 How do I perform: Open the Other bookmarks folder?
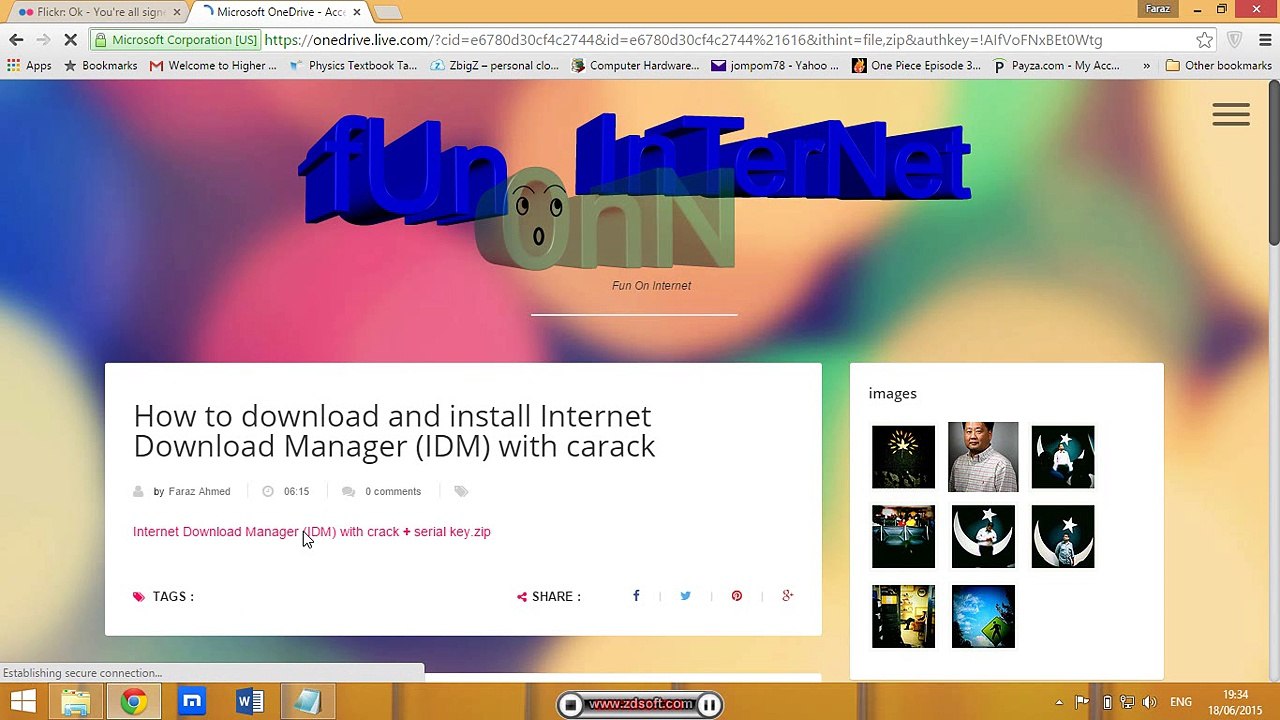tap(1219, 66)
